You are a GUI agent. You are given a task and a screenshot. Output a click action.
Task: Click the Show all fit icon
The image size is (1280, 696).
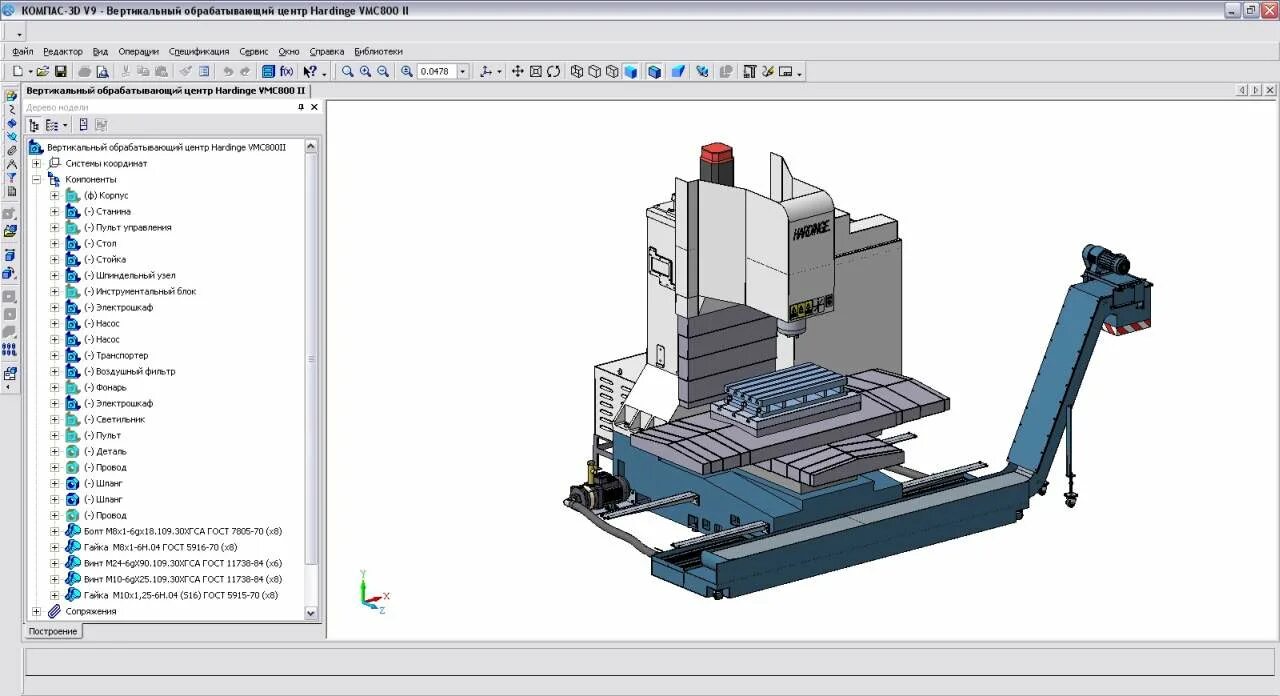click(x=535, y=71)
